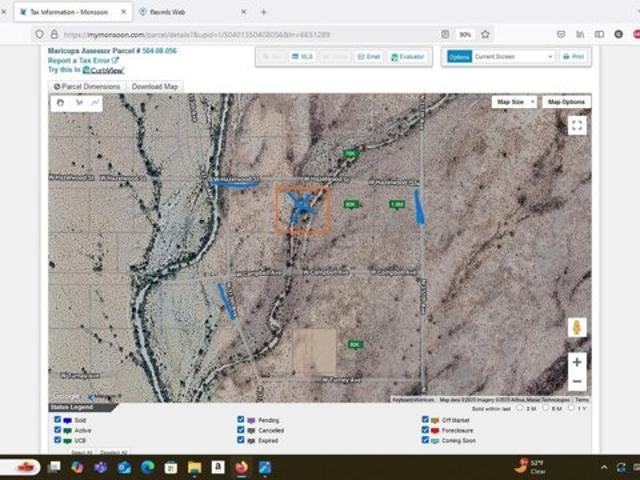Image resolution: width=640 pixels, height=480 pixels.
Task: Click the Evaluator tool button
Action: (408, 57)
